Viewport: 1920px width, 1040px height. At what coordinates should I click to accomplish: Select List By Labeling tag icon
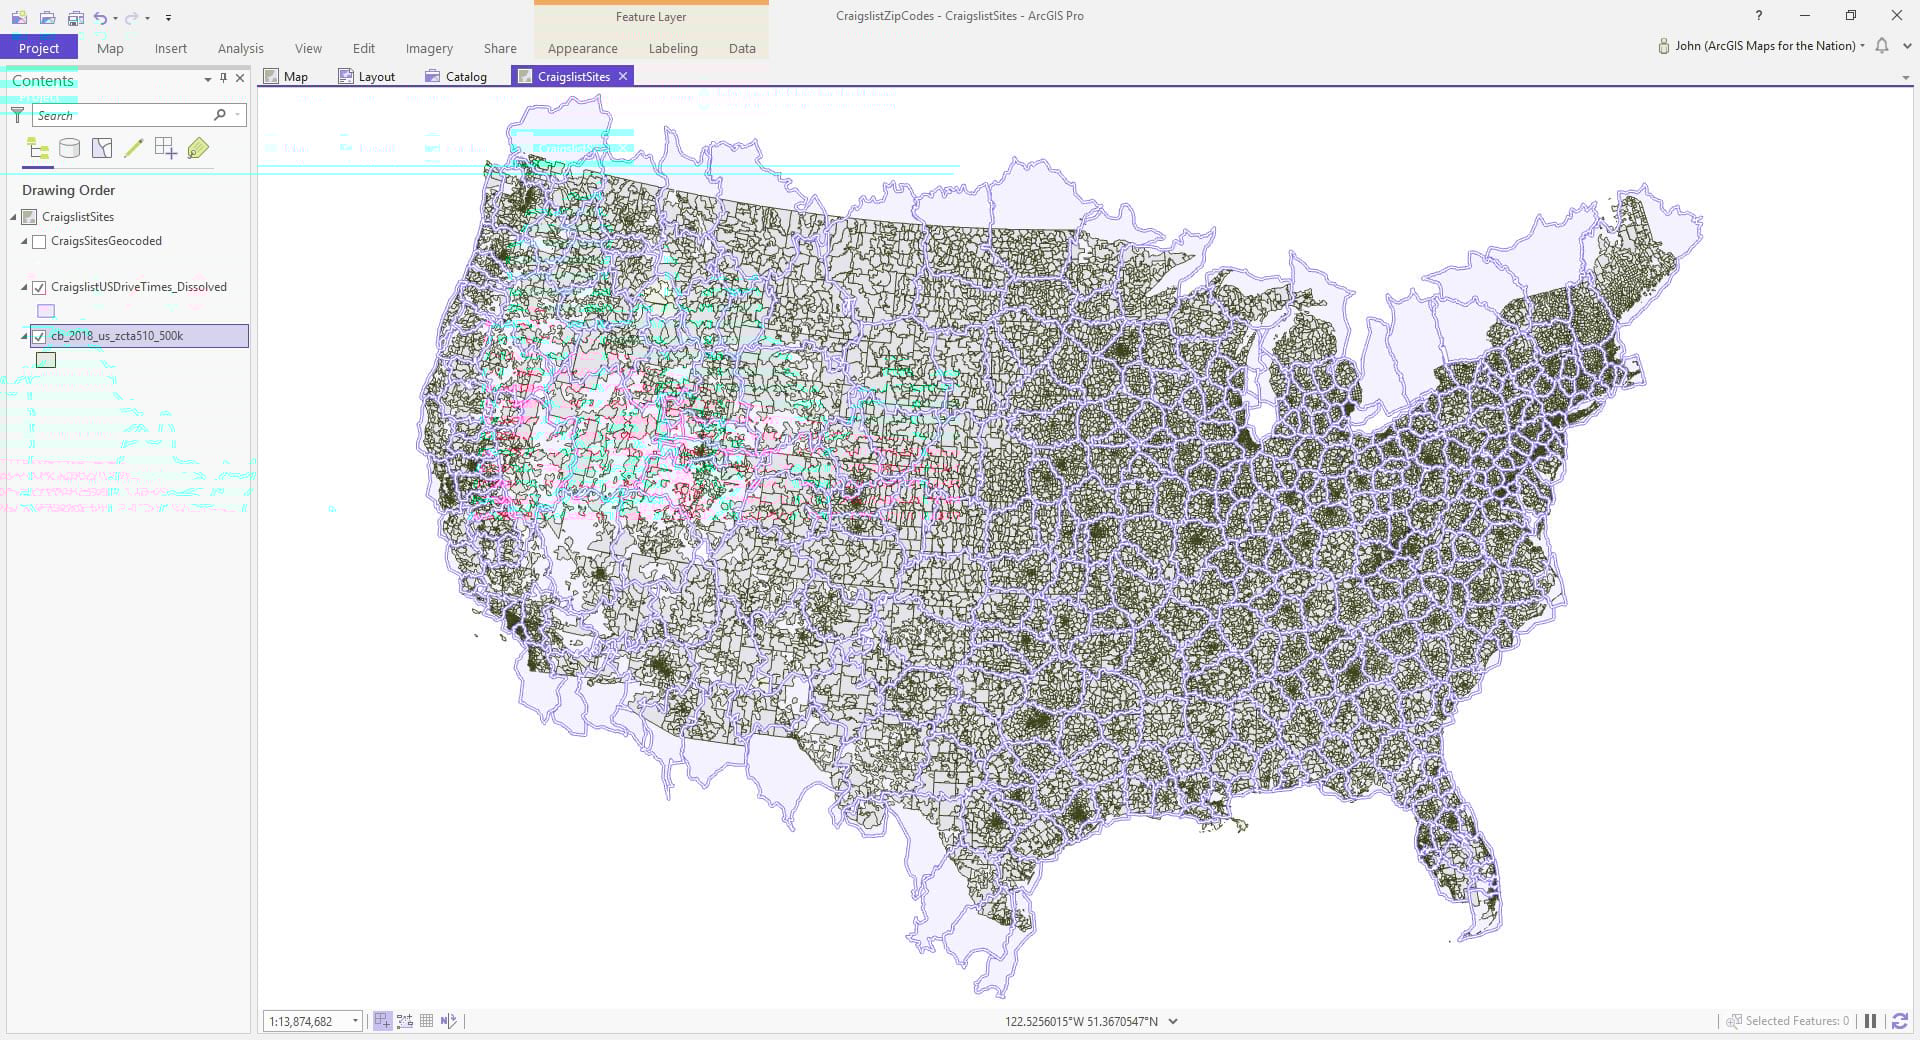[198, 149]
